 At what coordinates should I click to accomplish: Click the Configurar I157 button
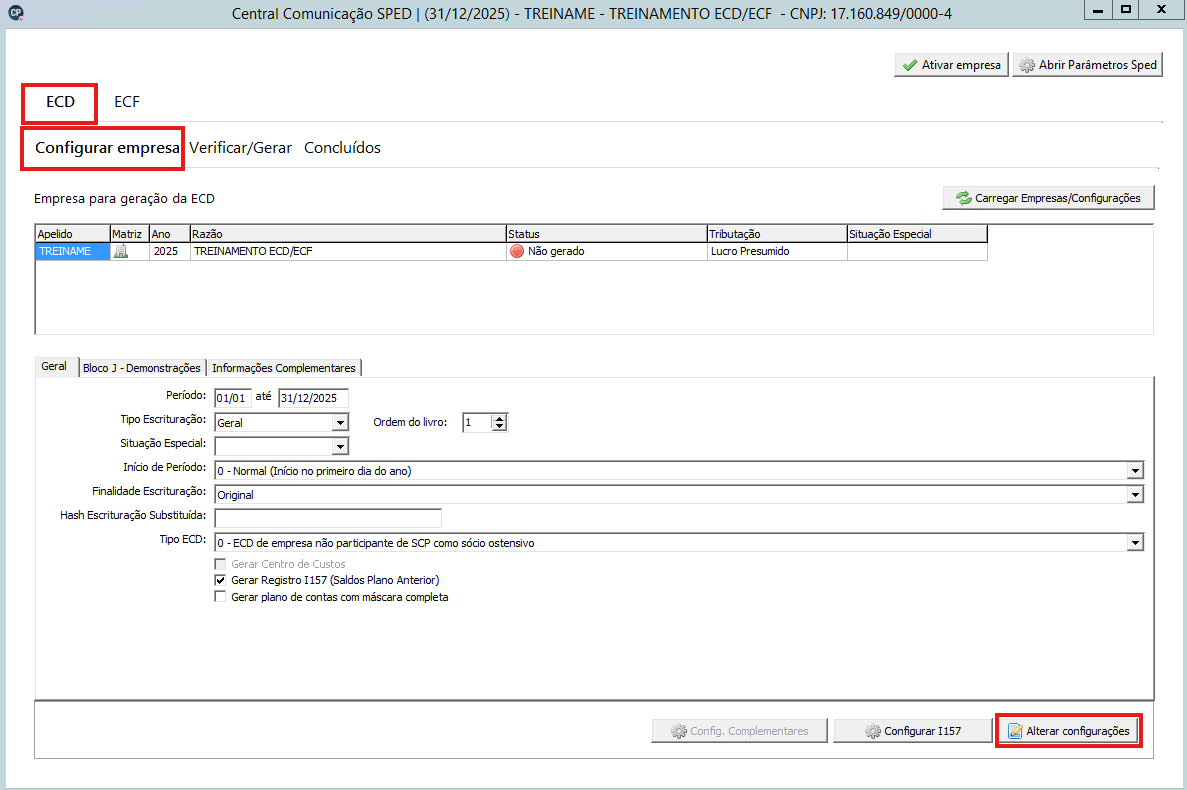tap(912, 731)
